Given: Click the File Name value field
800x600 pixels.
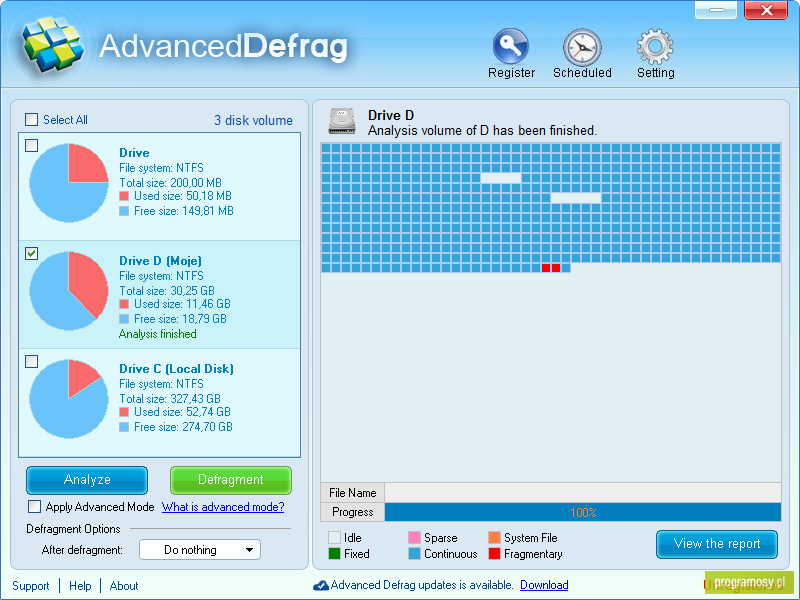Looking at the screenshot, I should point(583,493).
